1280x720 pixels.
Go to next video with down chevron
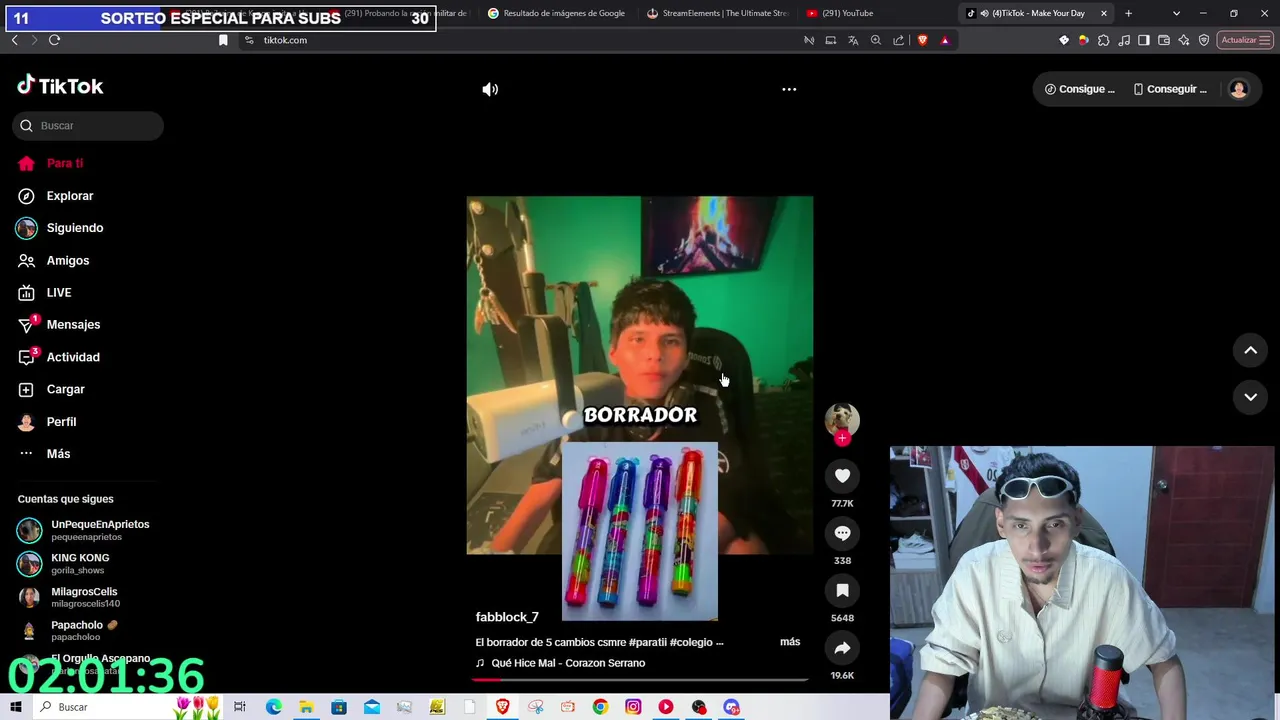coord(1250,397)
